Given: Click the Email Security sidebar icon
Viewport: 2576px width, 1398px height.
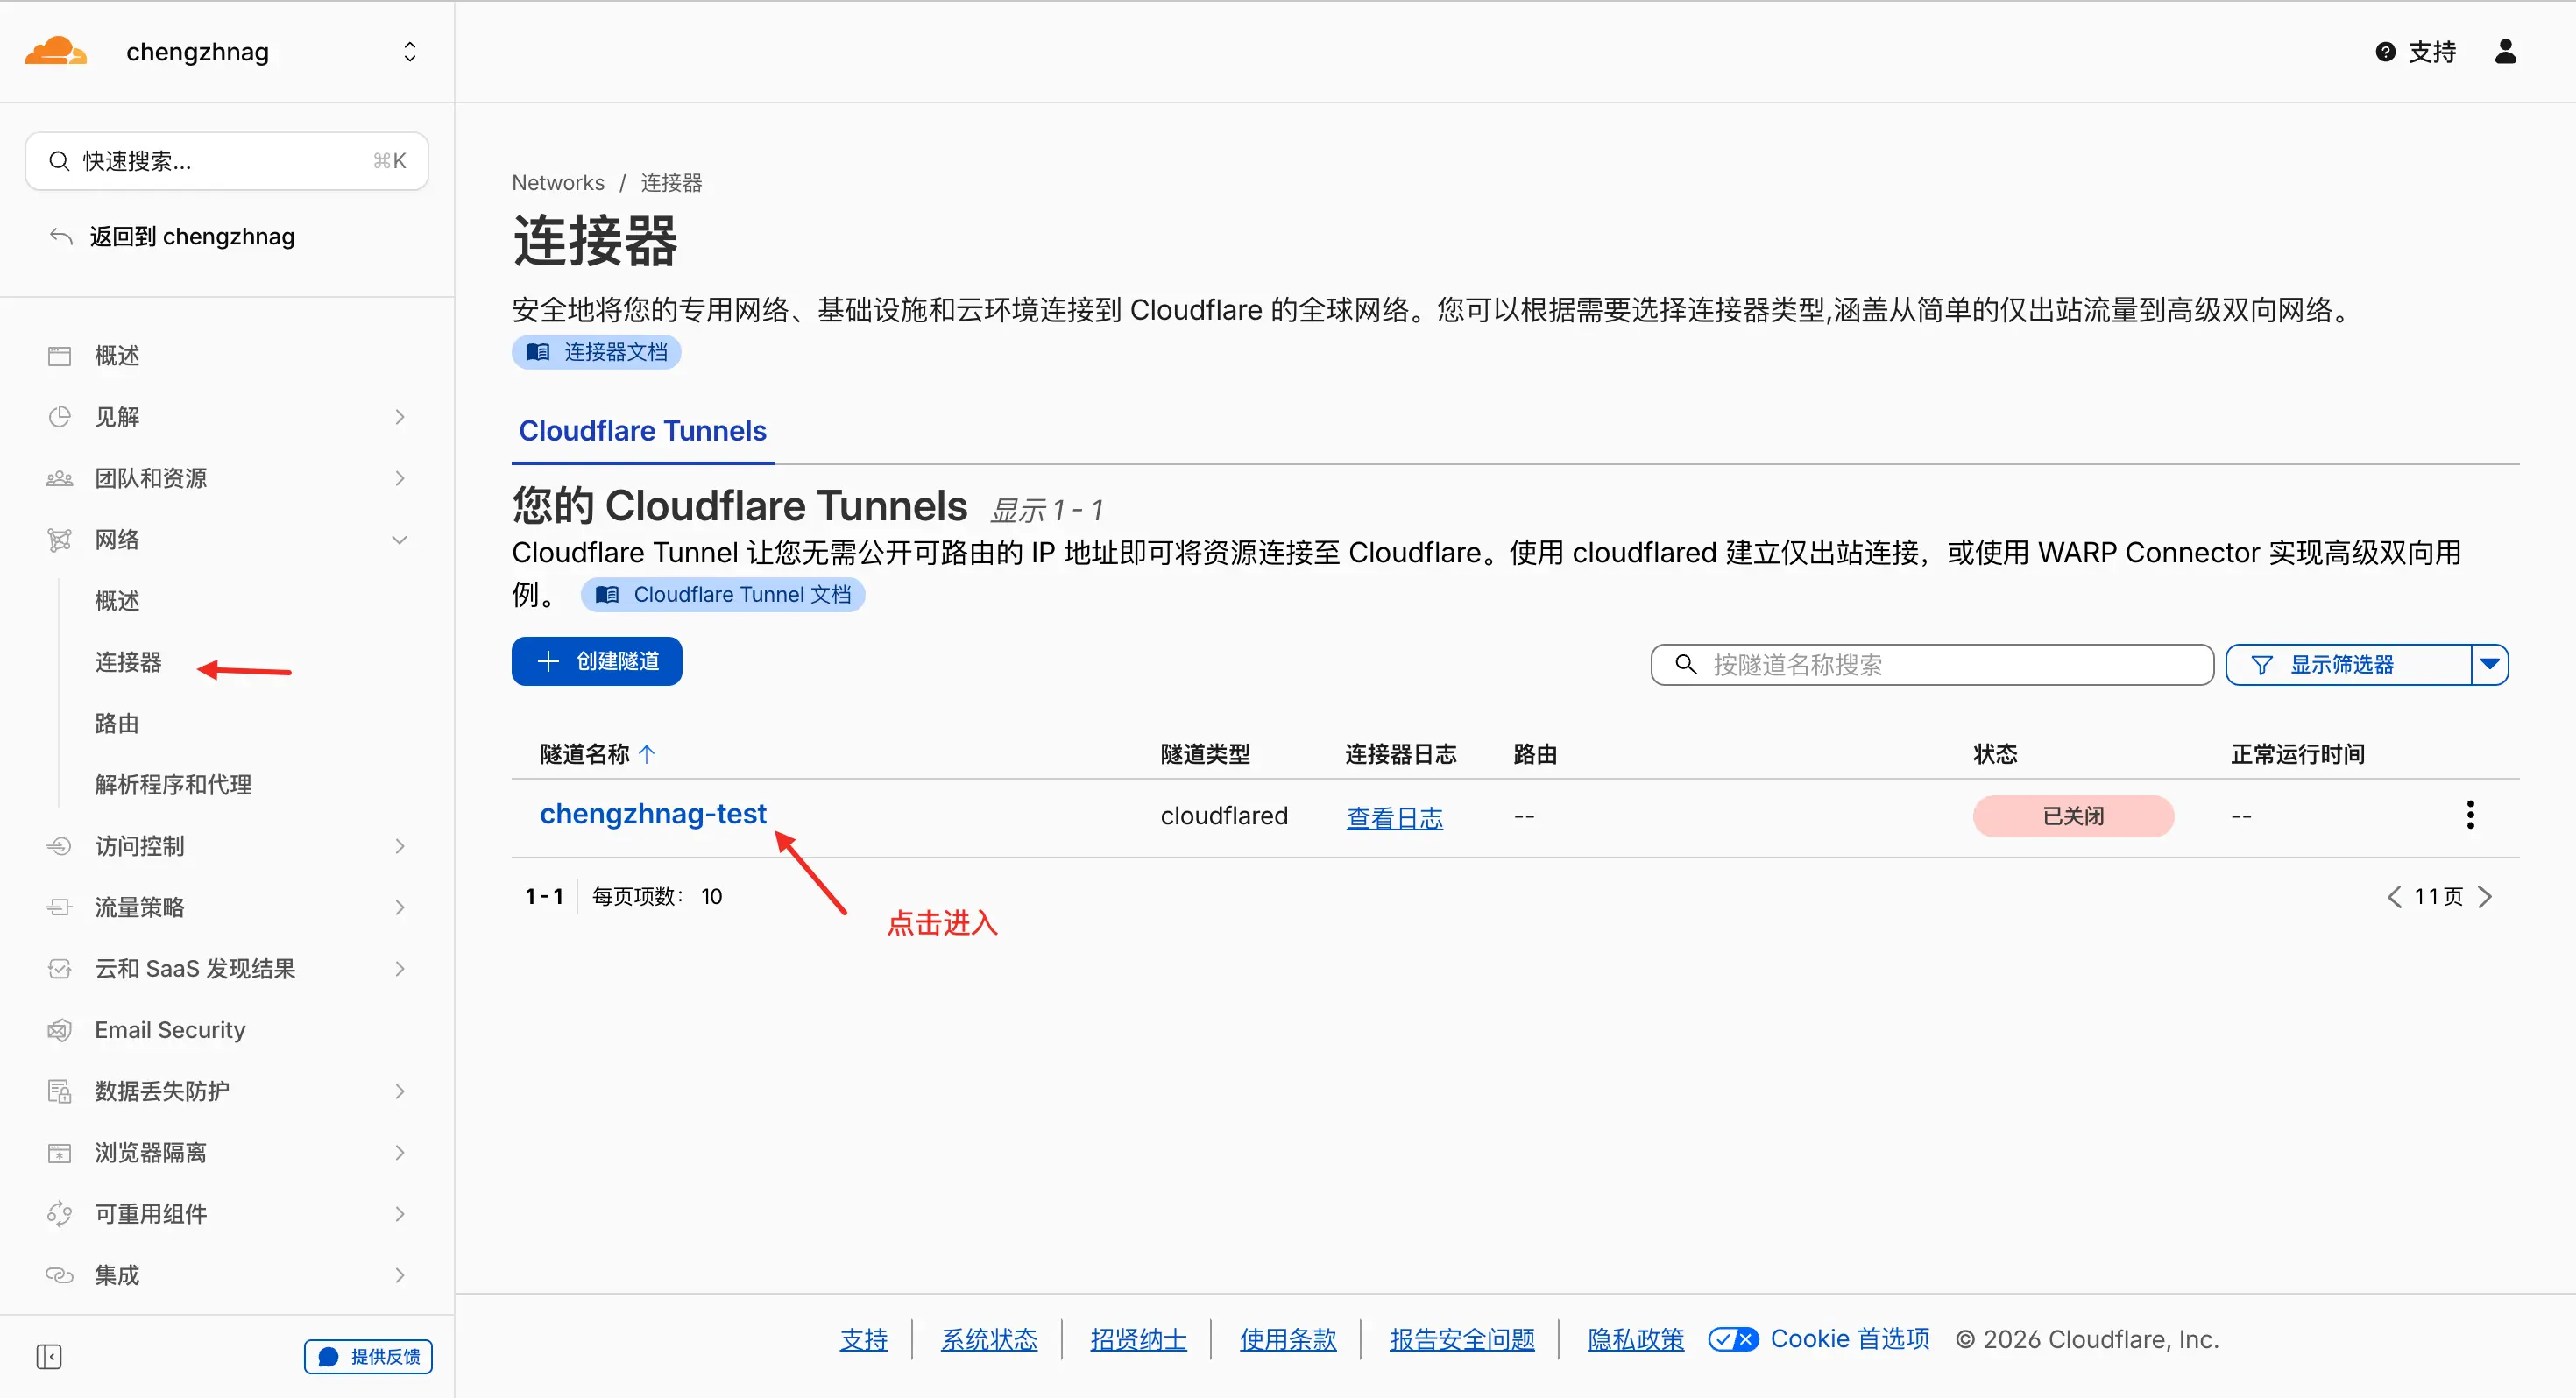Looking at the screenshot, I should pyautogui.click(x=59, y=1030).
